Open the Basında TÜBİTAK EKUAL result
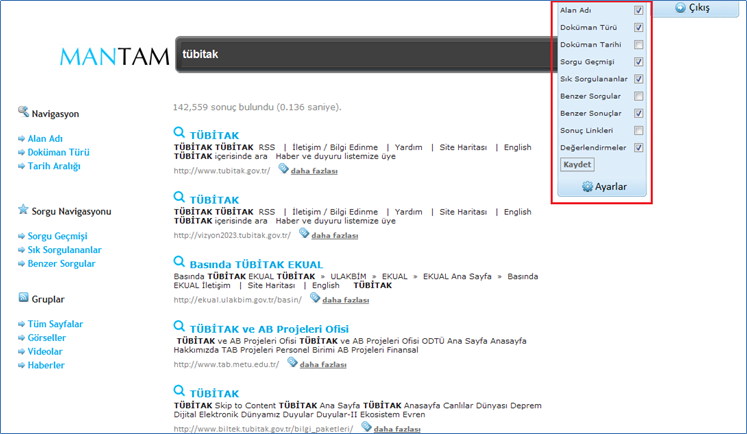This screenshot has height=434, width=747. (x=256, y=265)
